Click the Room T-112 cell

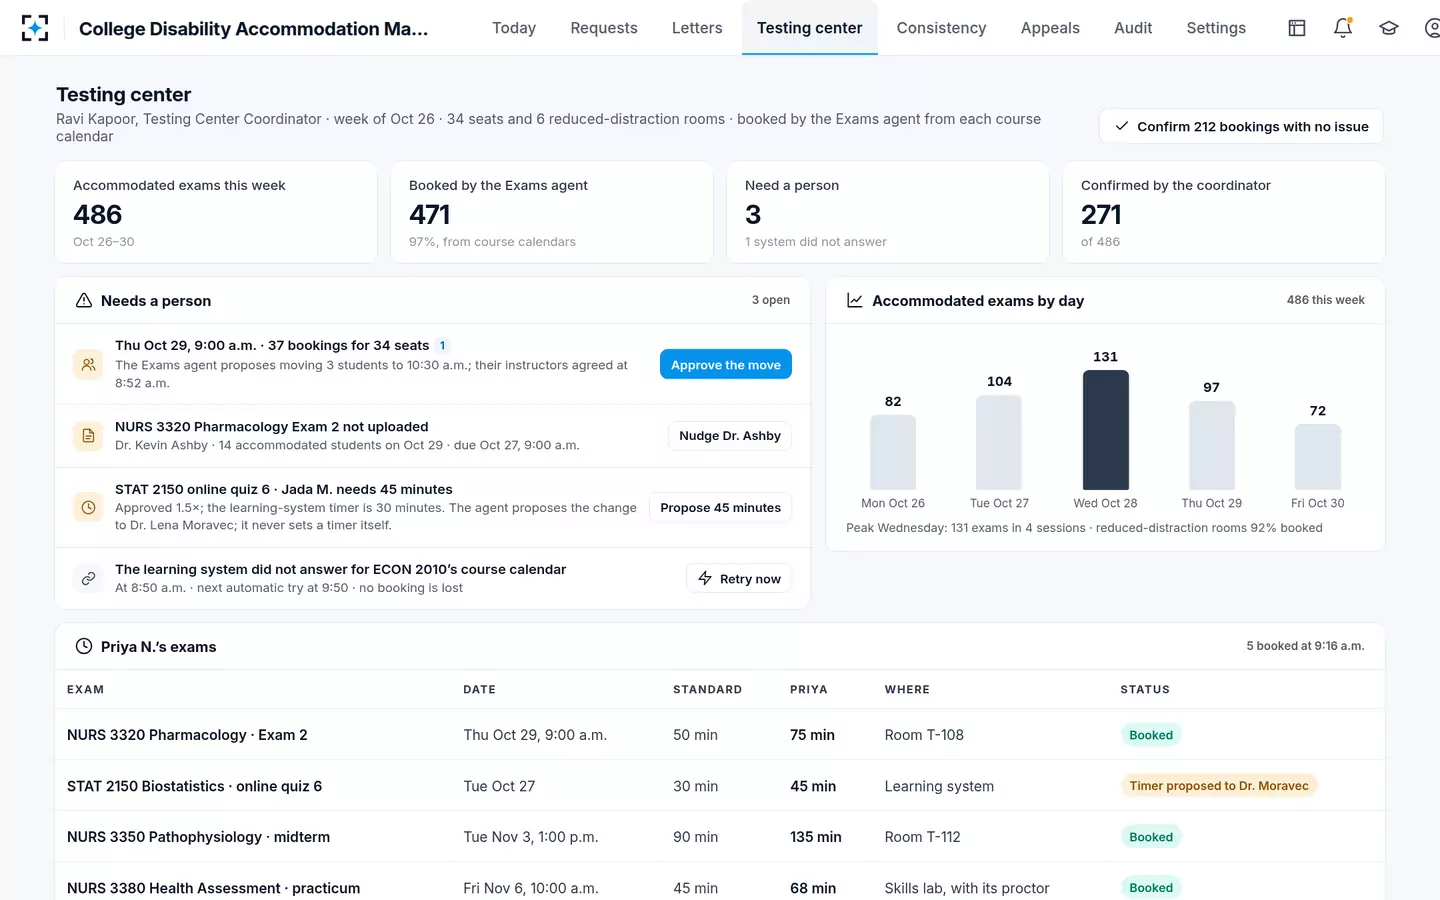(923, 837)
